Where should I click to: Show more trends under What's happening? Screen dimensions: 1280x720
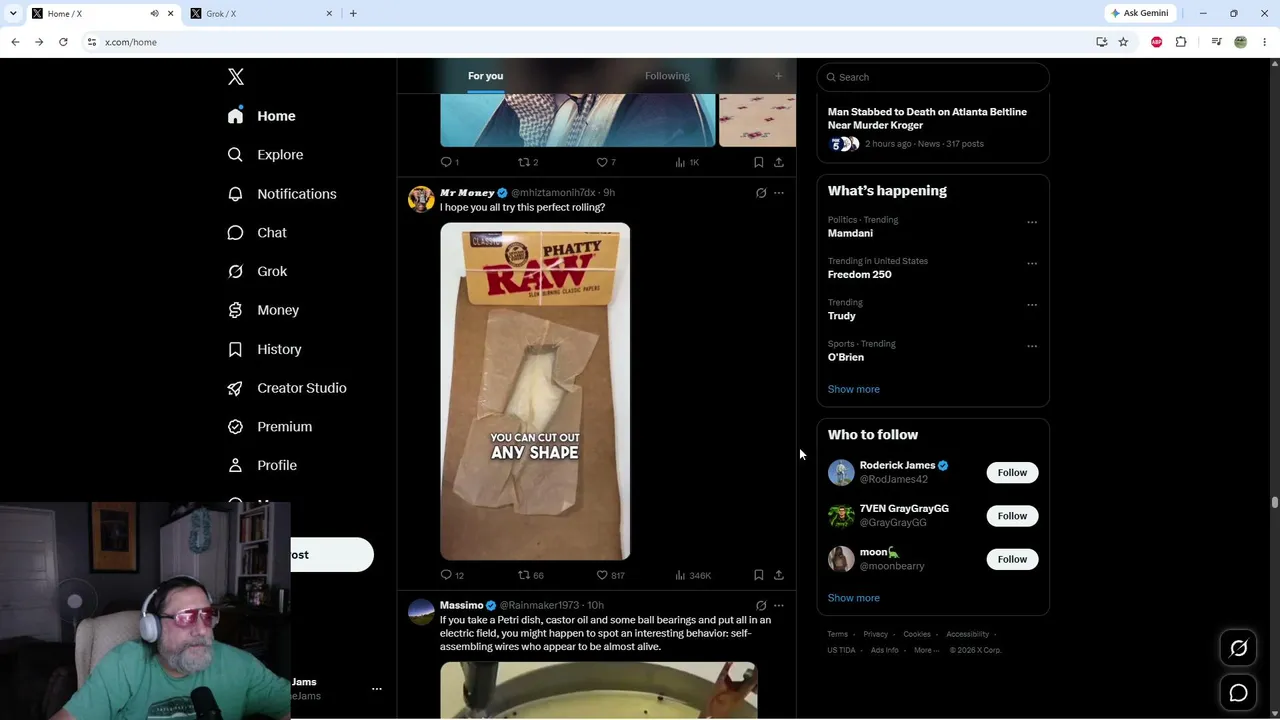[854, 389]
